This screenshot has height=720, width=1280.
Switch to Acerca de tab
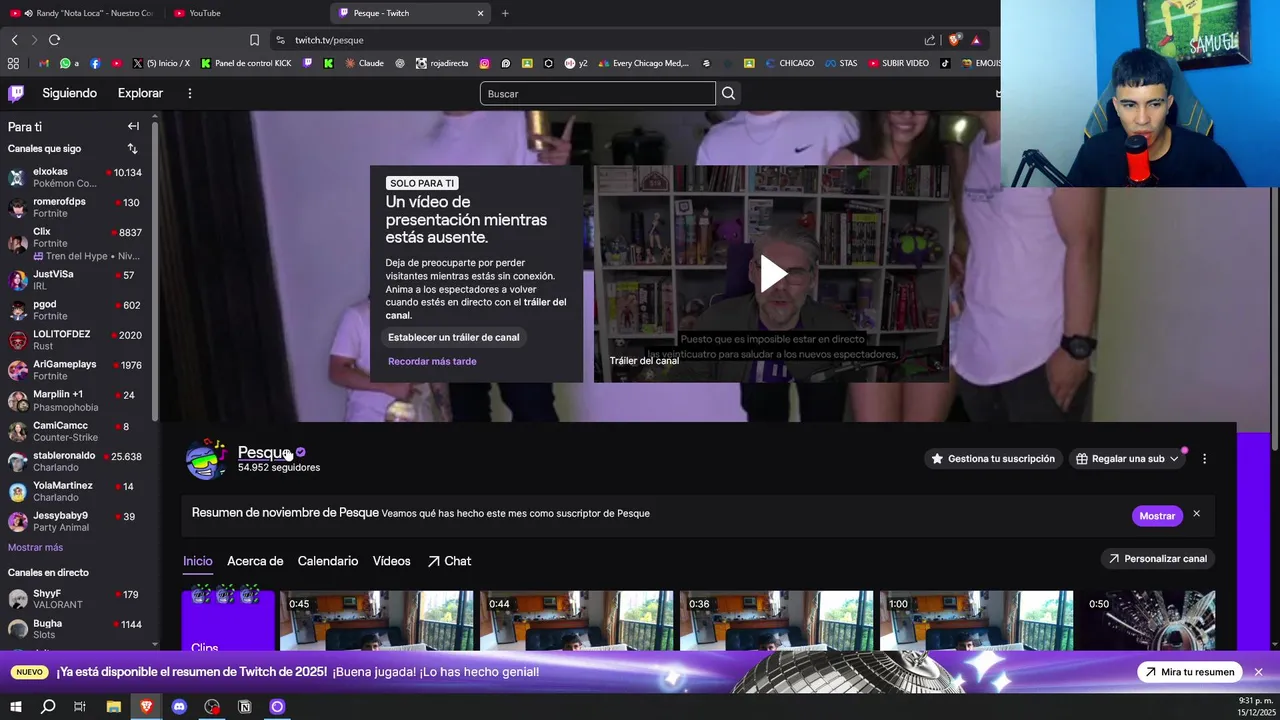pyautogui.click(x=255, y=561)
